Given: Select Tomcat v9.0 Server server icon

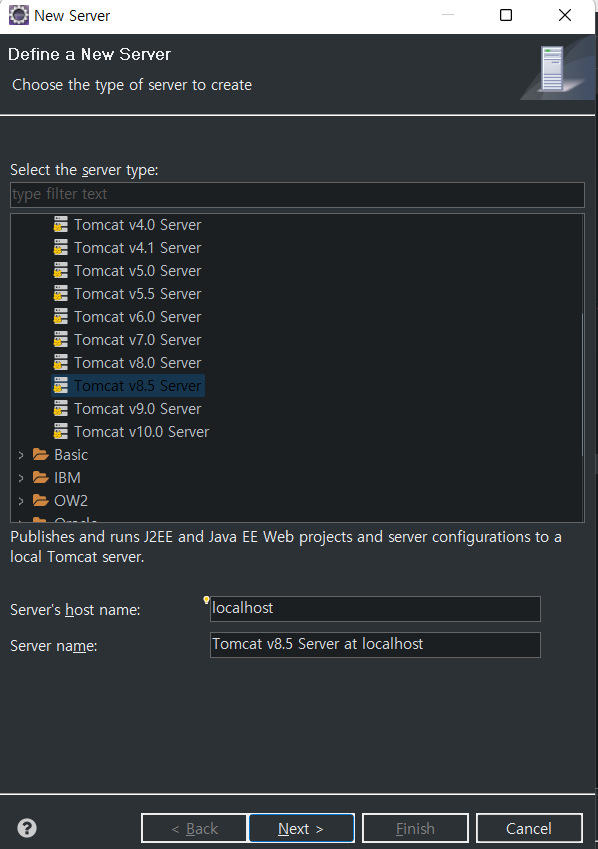Looking at the screenshot, I should pyautogui.click(x=61, y=409).
